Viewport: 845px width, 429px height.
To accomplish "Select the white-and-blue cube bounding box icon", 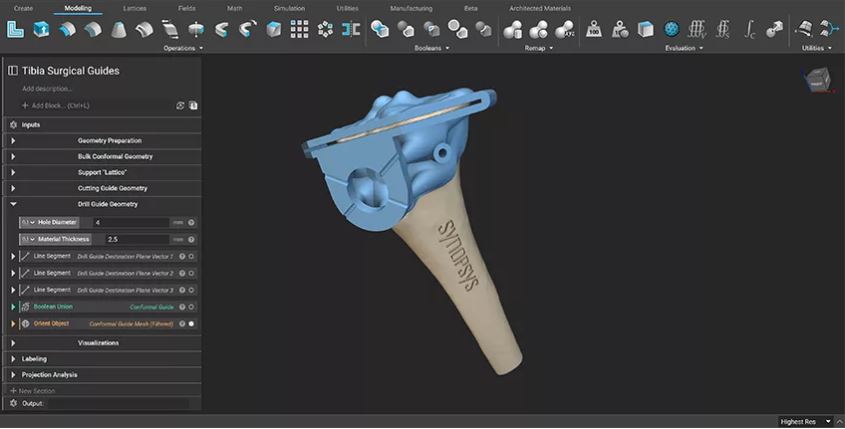I will click(x=646, y=29).
